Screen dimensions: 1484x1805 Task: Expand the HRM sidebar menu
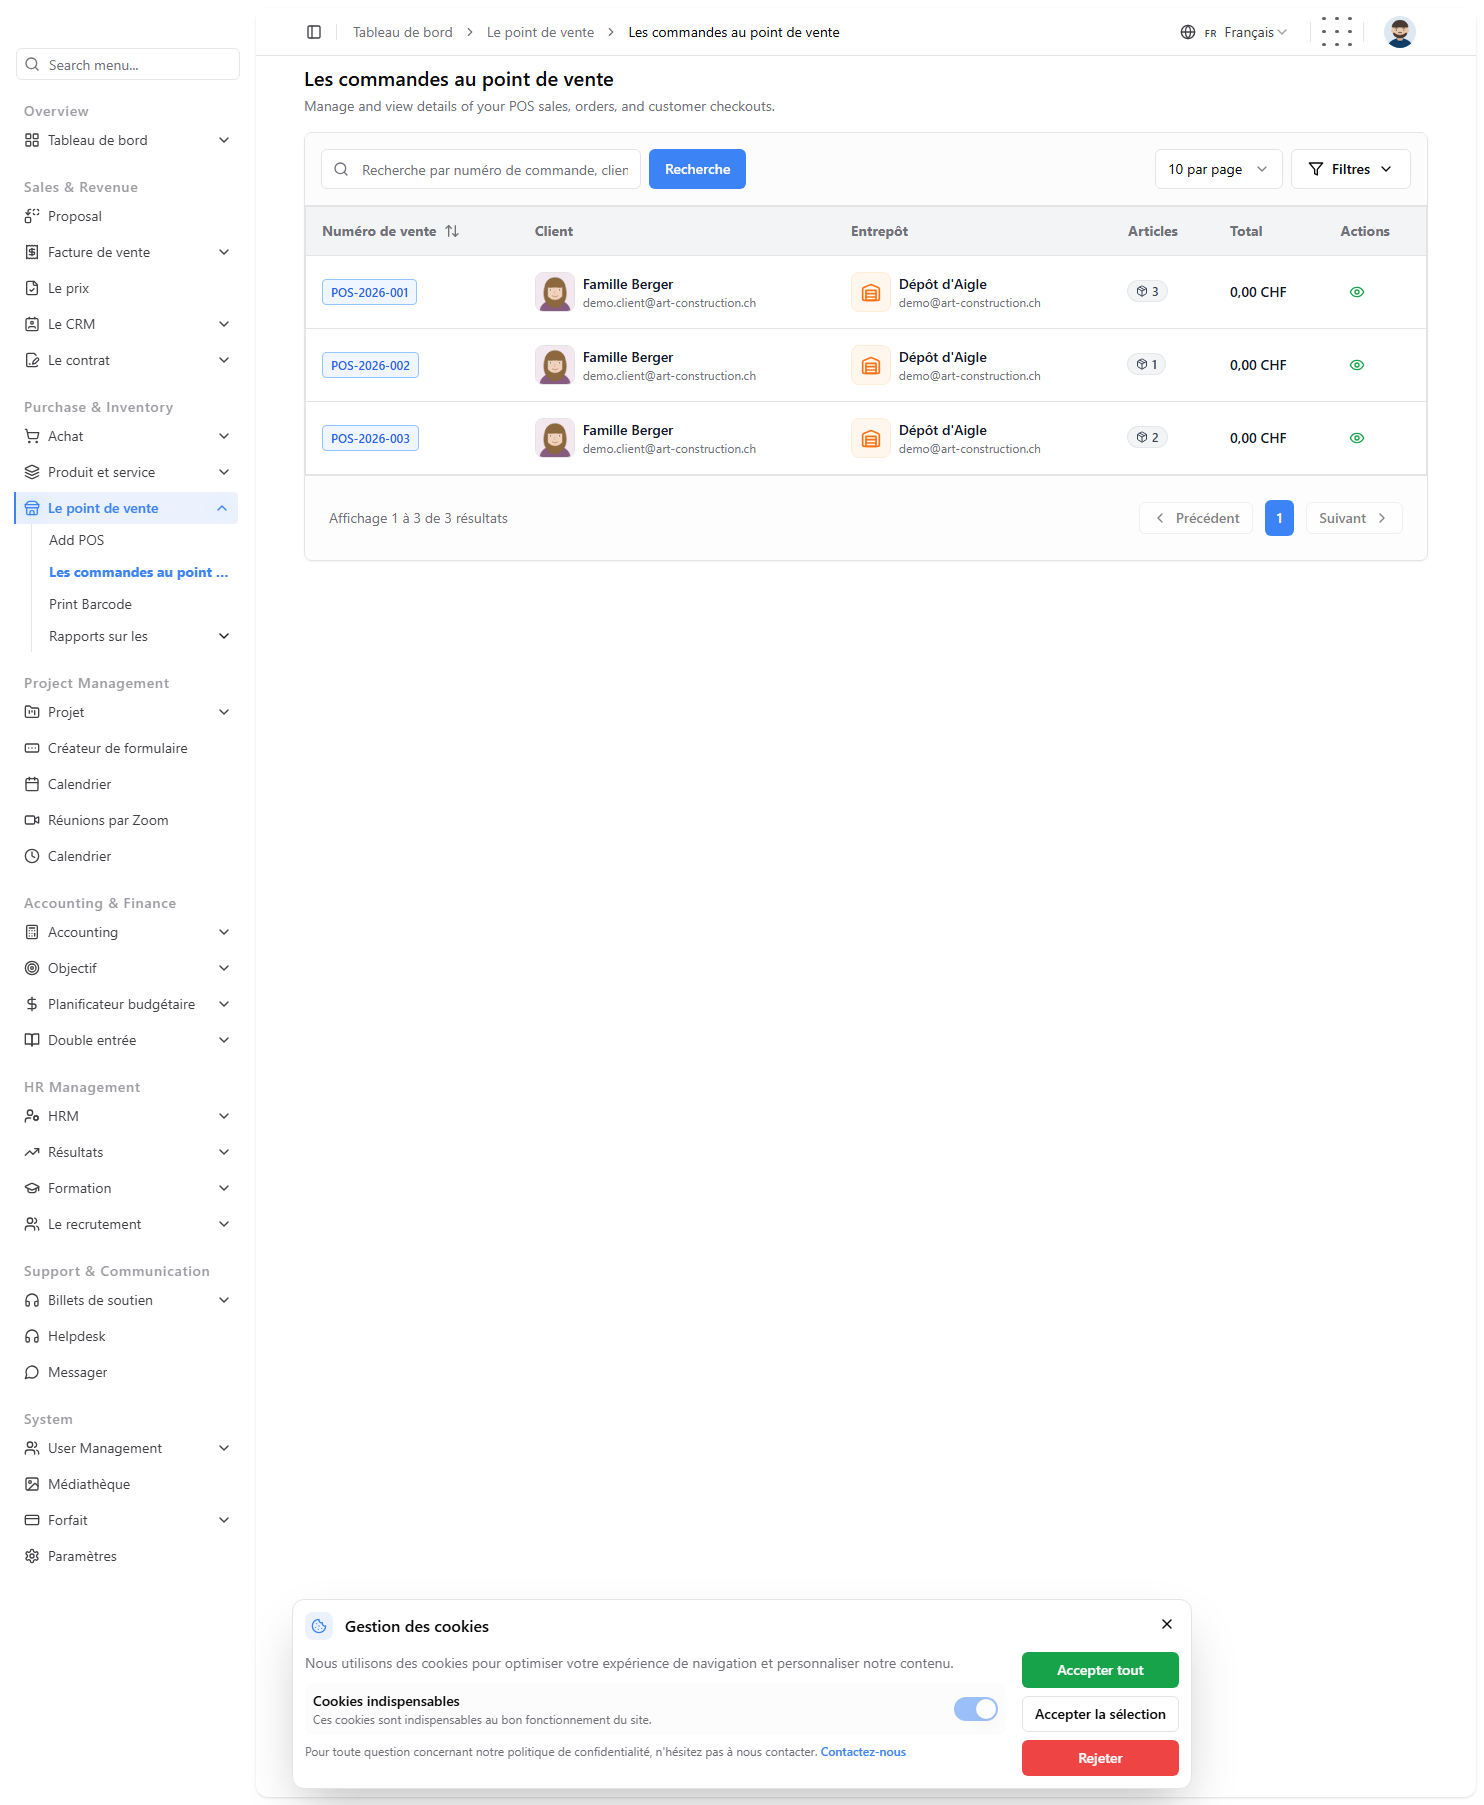(x=127, y=1116)
